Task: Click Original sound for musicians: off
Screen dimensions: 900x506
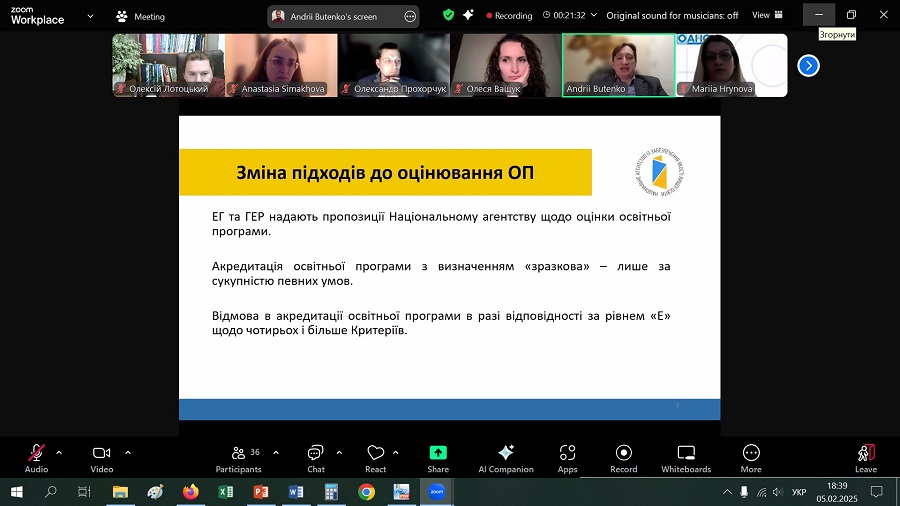Action: click(672, 16)
